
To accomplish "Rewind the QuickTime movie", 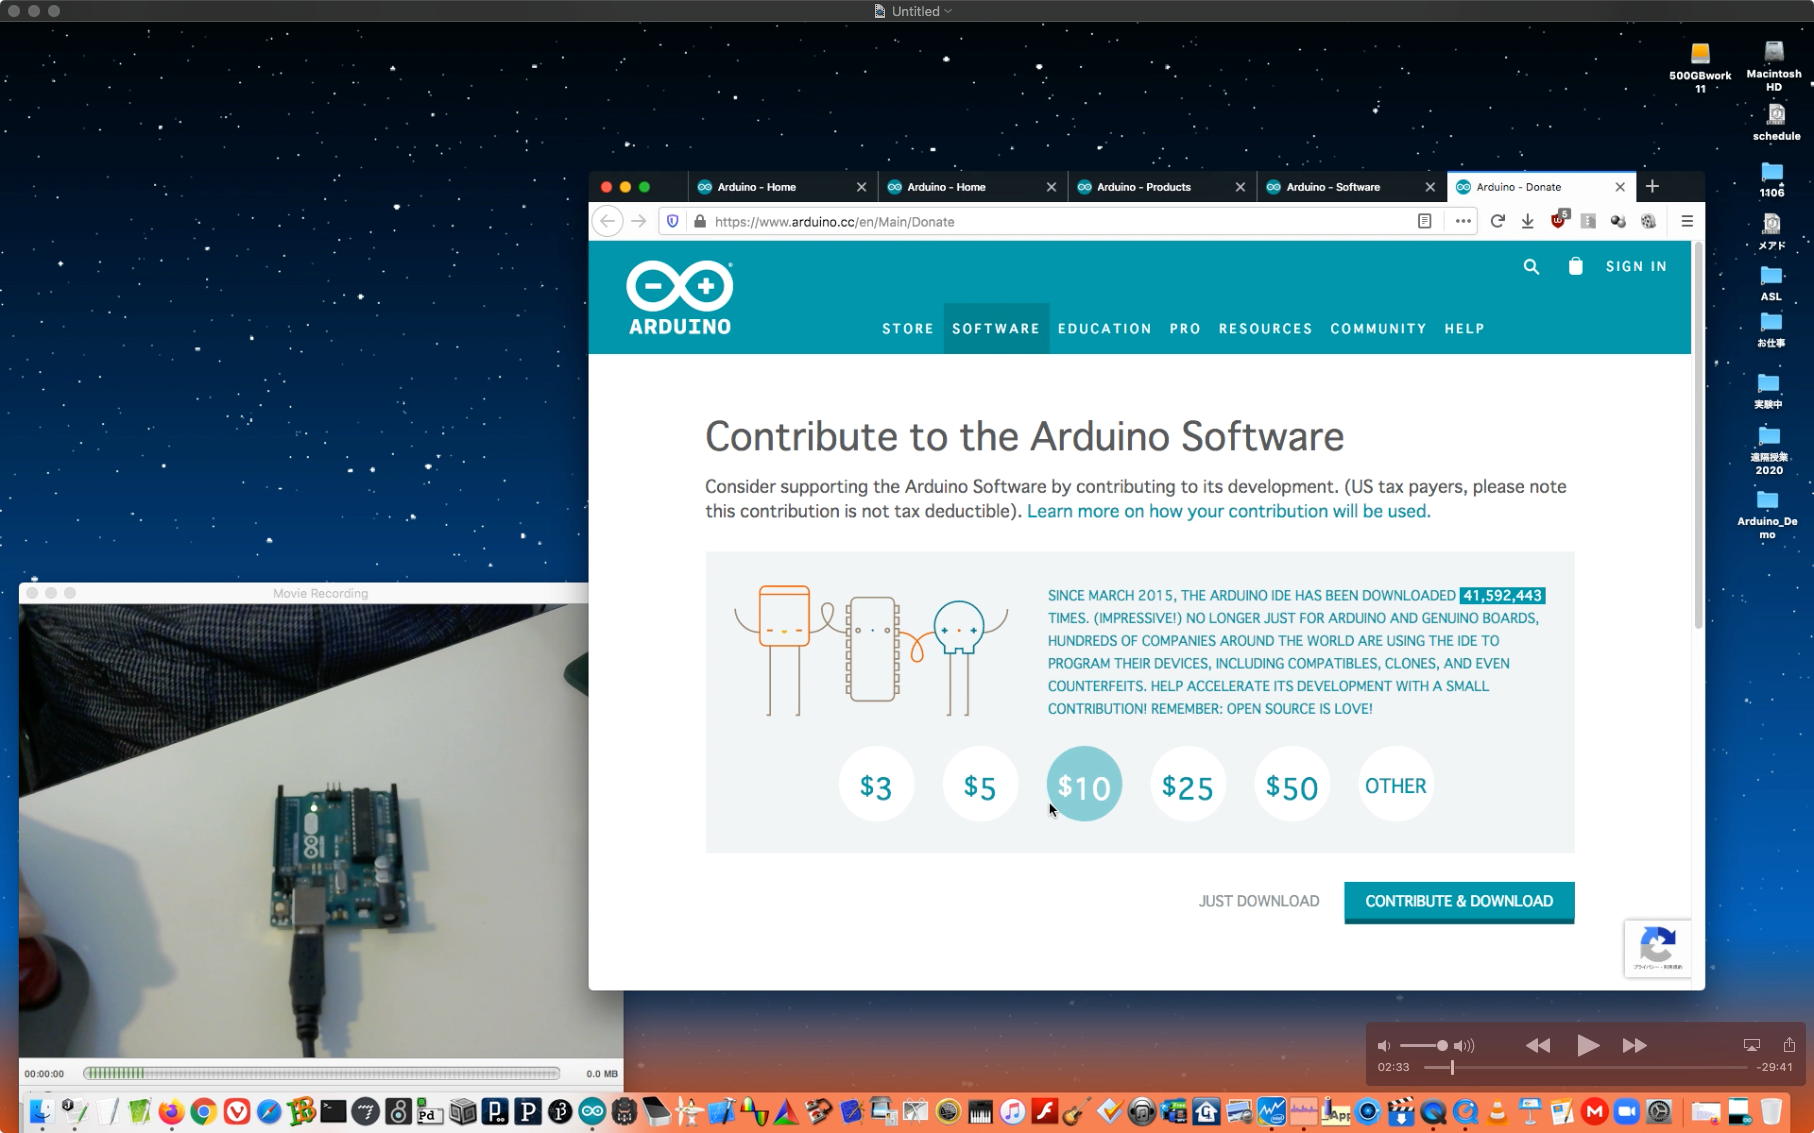I will tap(1538, 1045).
